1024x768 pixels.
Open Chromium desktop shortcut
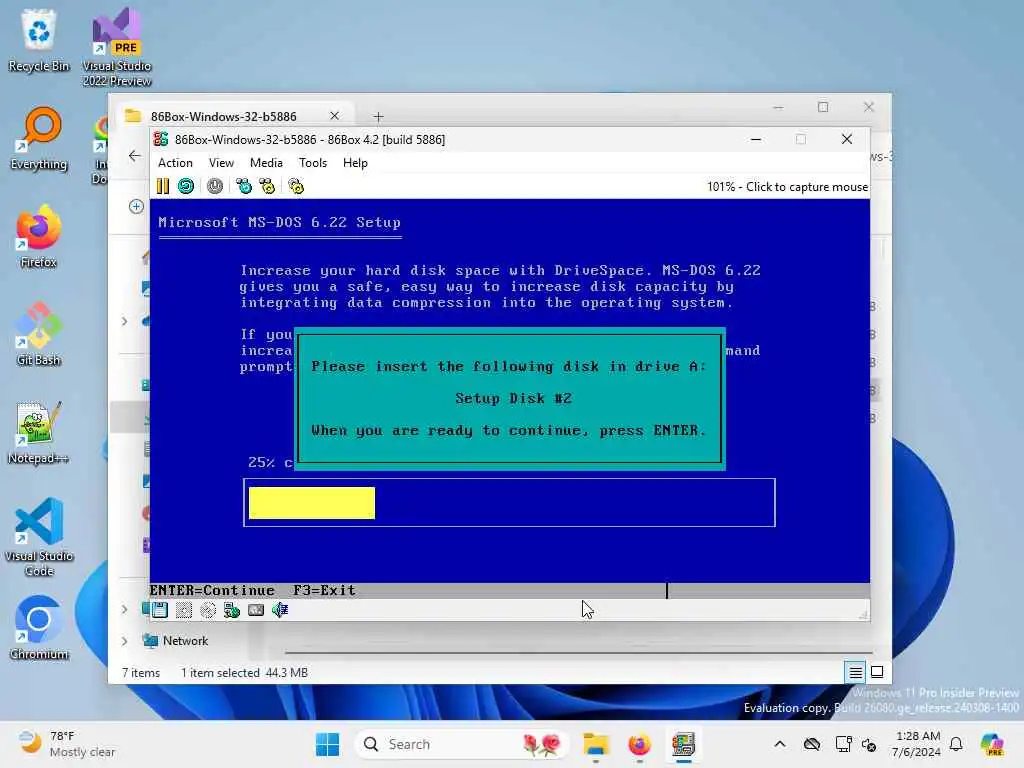[x=39, y=628]
